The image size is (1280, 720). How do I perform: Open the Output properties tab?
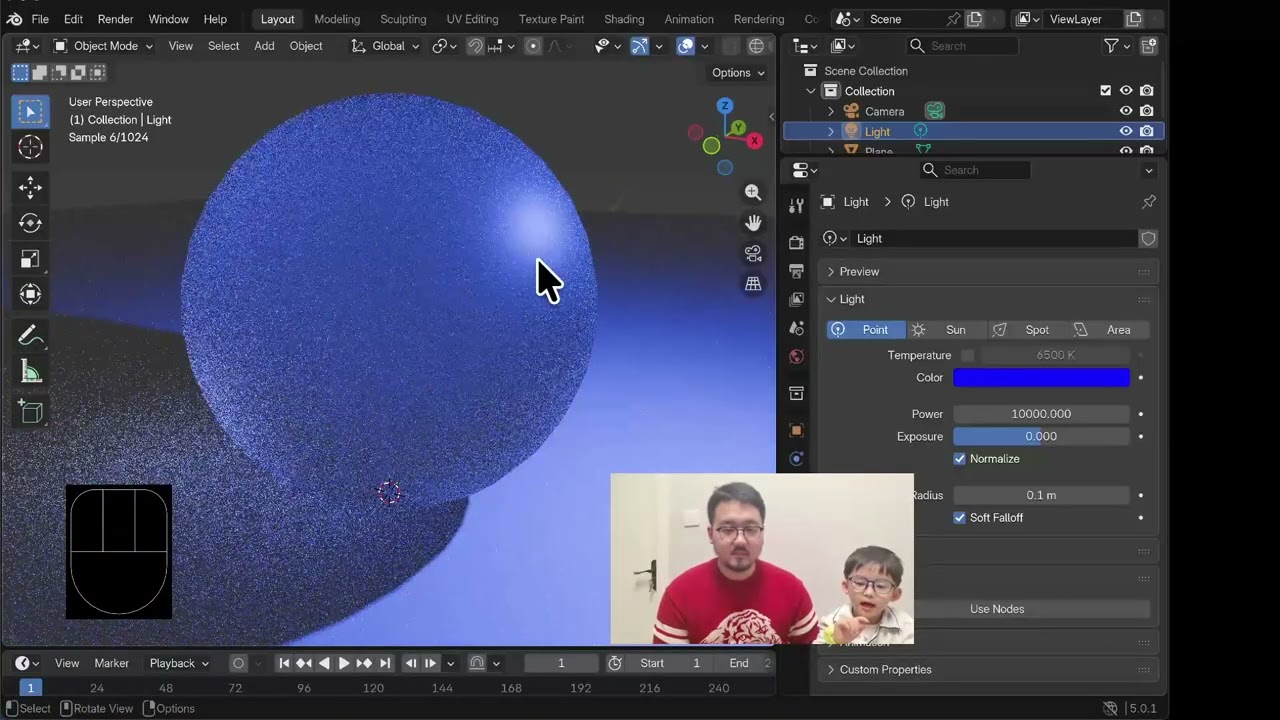pyautogui.click(x=796, y=271)
